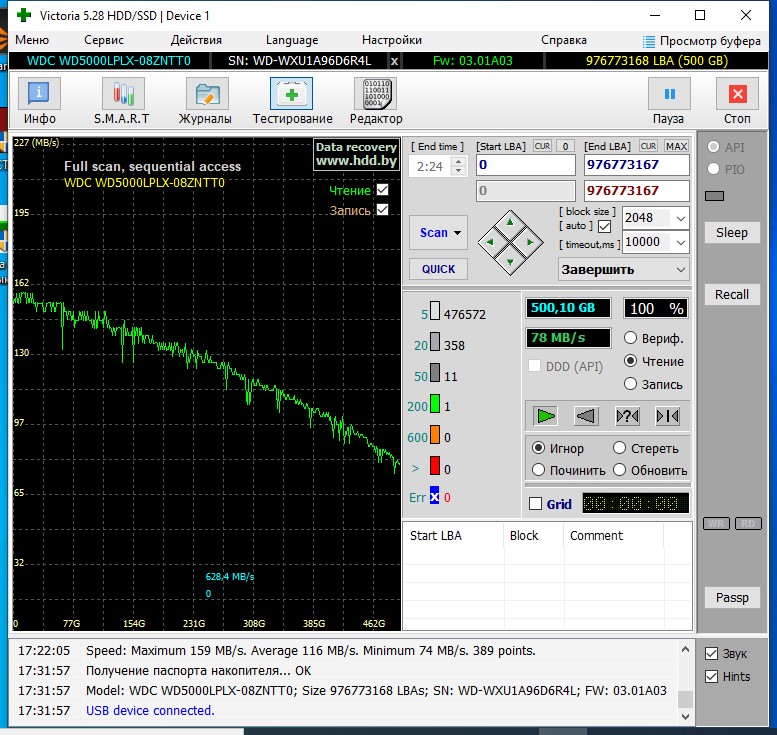Increase End time with up stepper

point(458,162)
